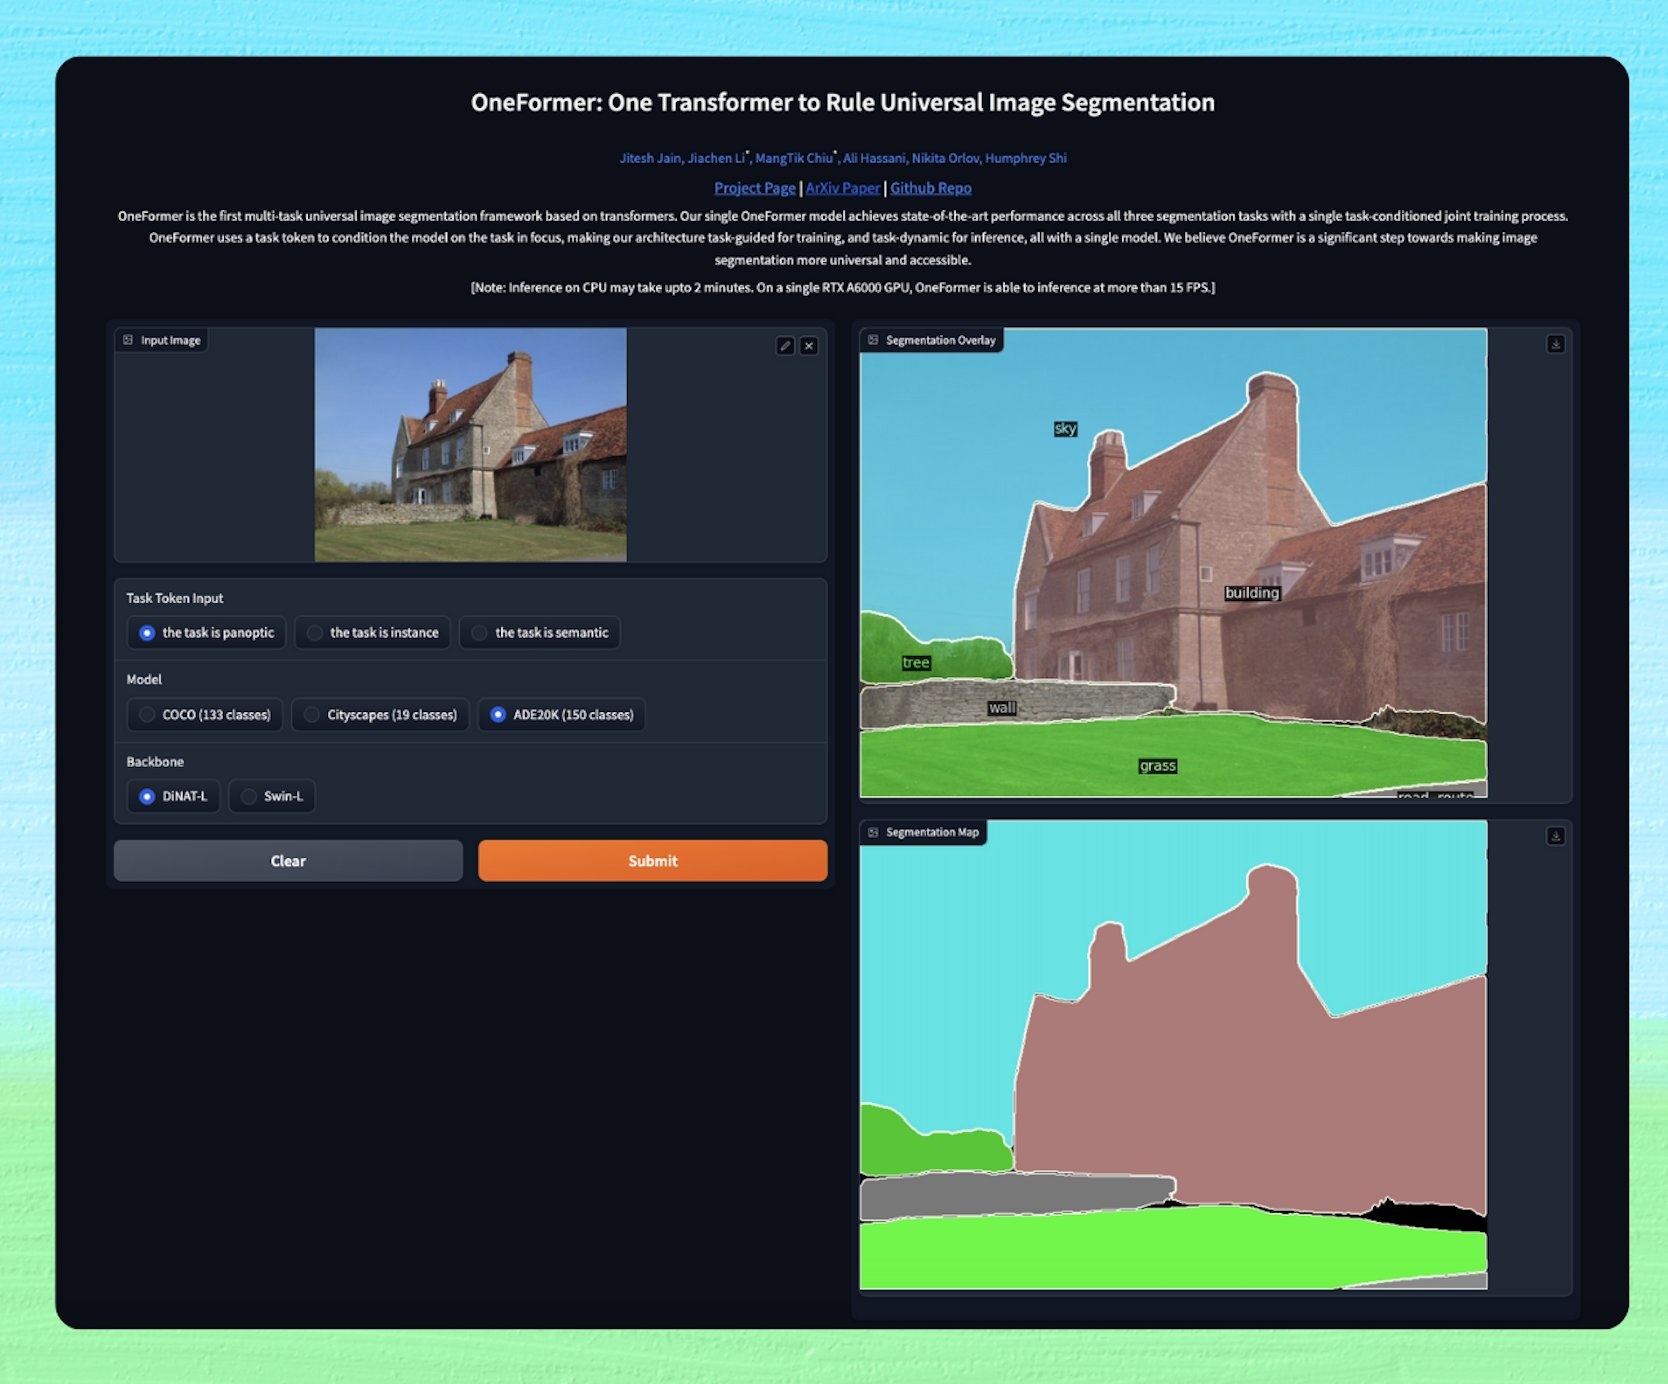Switch backbone to Swin-L
Image resolution: width=1668 pixels, height=1384 pixels.
click(x=249, y=797)
